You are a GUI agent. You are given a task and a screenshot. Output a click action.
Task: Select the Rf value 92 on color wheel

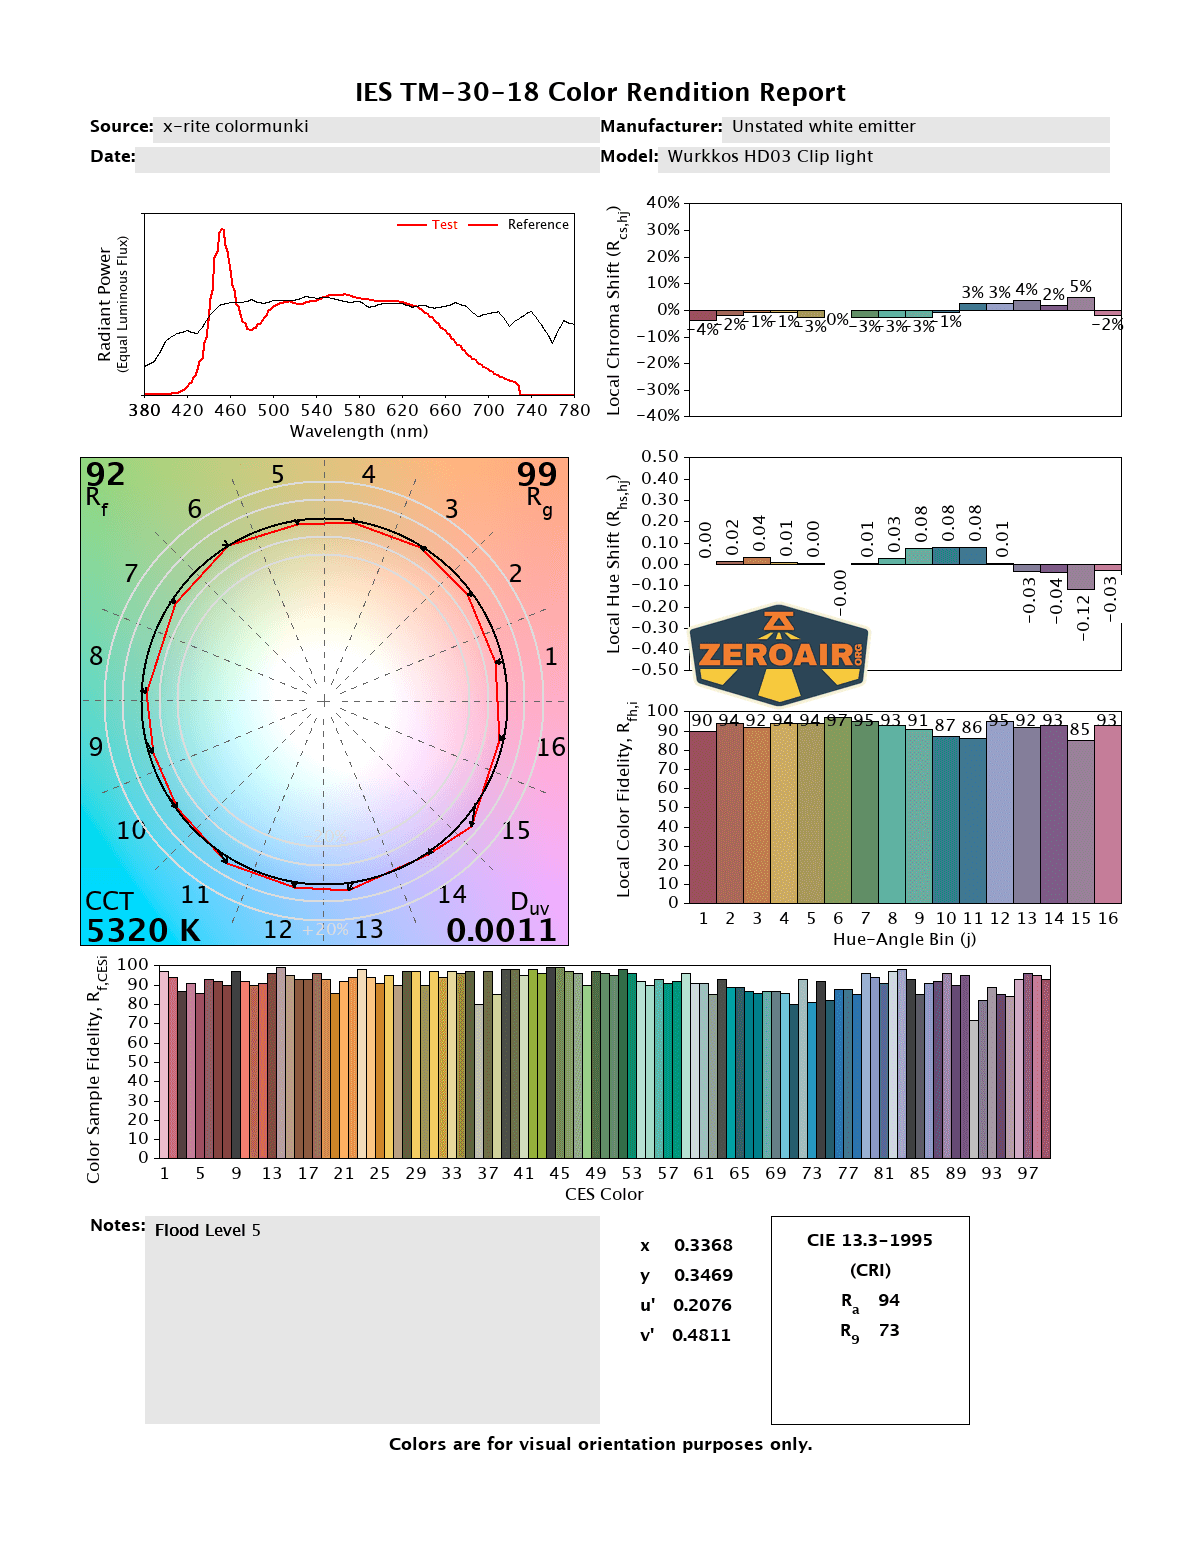[105, 475]
